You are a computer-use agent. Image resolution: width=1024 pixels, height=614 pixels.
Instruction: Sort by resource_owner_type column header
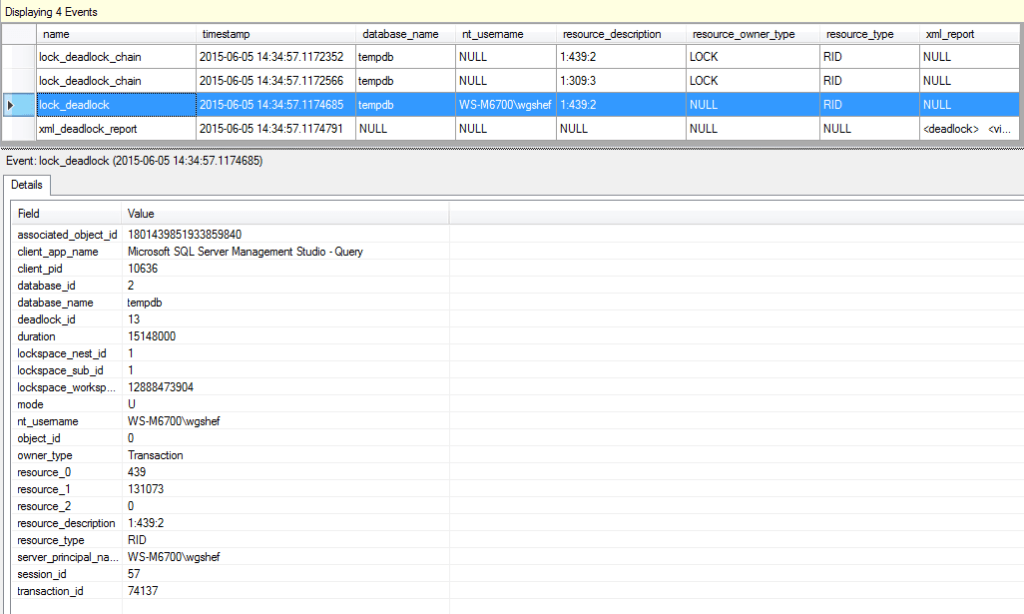[744, 33]
